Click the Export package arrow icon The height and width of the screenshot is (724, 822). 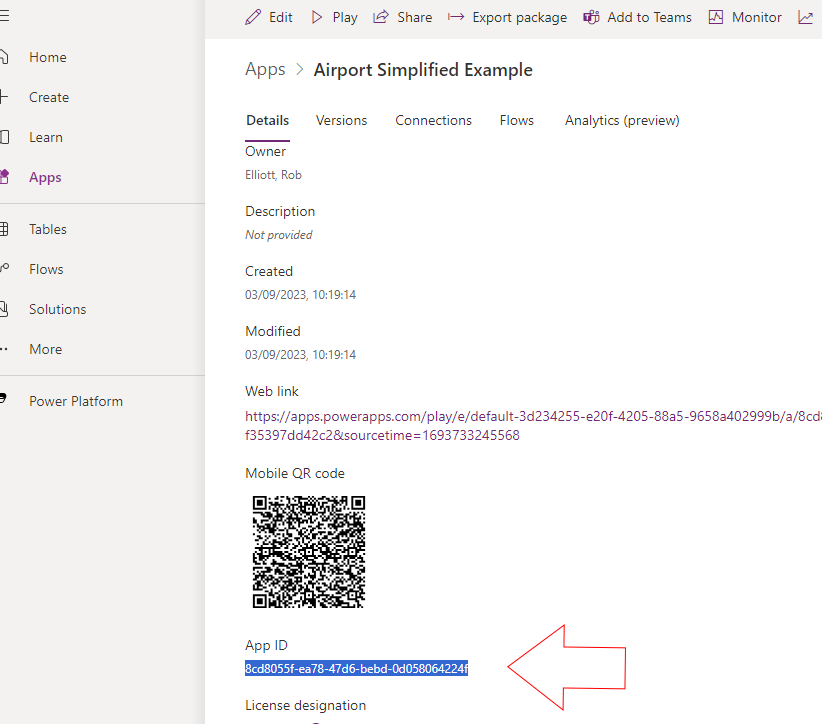pos(456,17)
